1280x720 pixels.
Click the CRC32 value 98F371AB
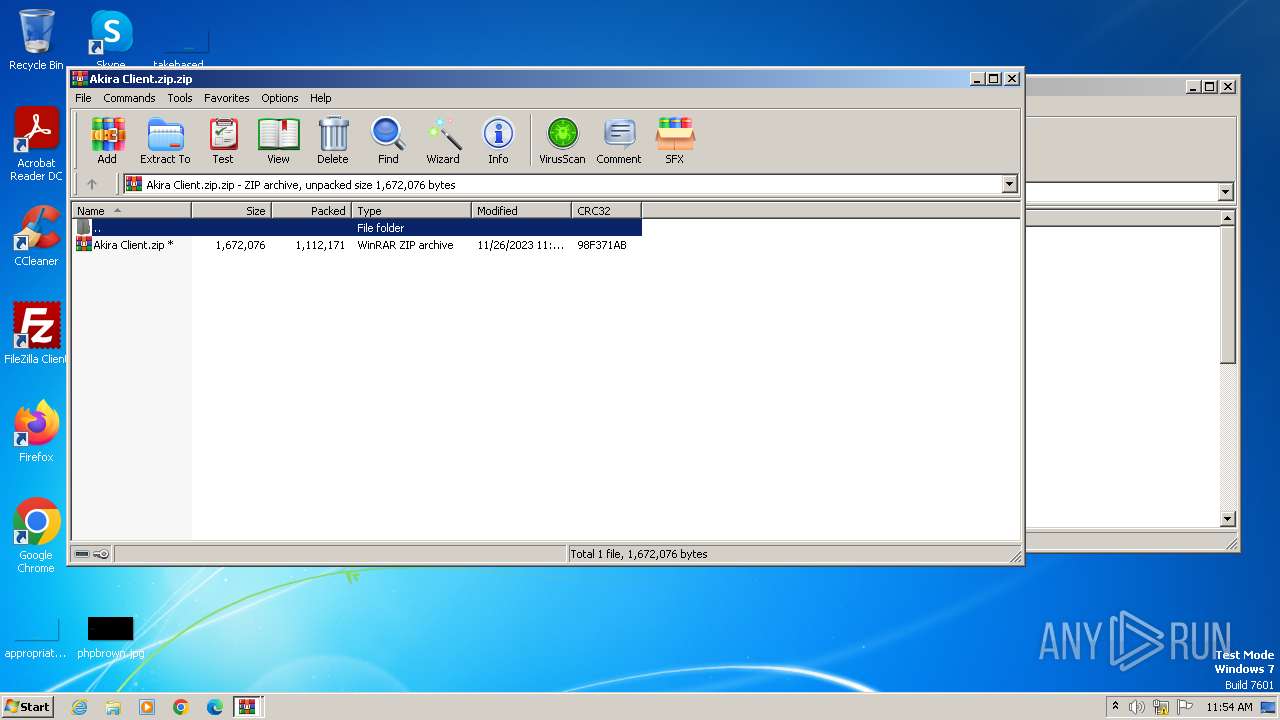602,245
